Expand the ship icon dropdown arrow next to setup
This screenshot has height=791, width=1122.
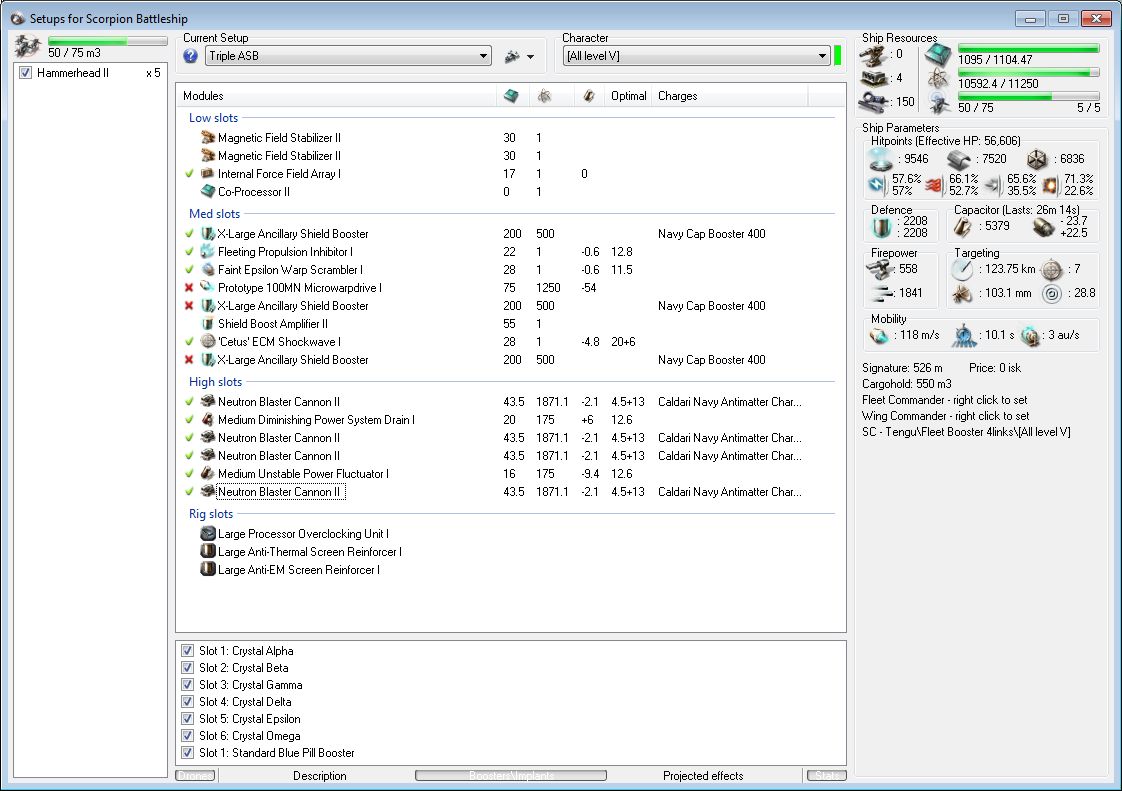[530, 57]
